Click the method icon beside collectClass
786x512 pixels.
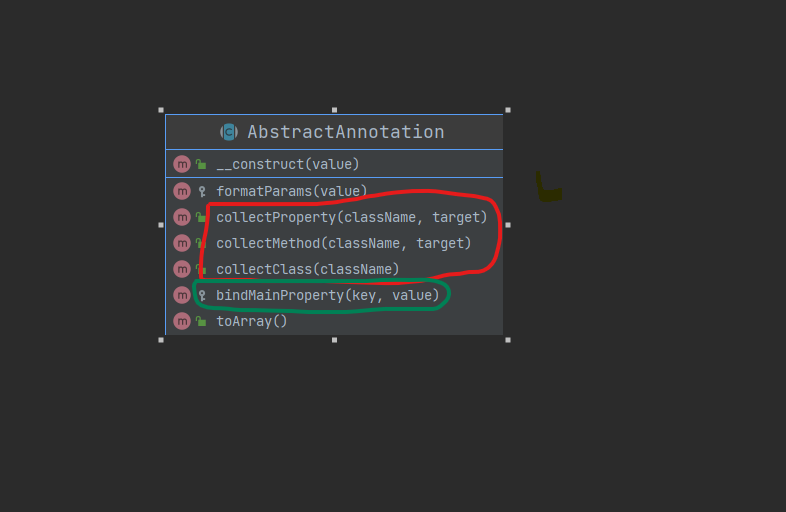[x=181, y=269]
